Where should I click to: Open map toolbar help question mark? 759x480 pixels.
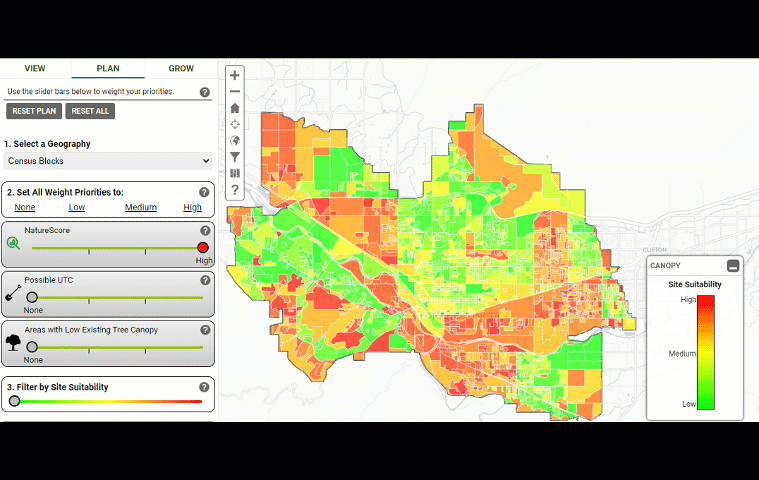[234, 190]
